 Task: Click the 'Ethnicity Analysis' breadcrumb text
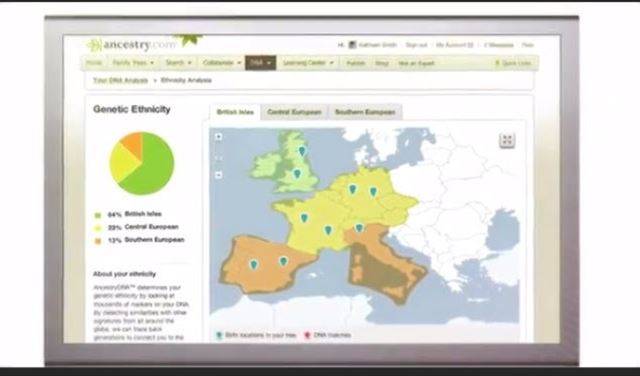click(186, 80)
